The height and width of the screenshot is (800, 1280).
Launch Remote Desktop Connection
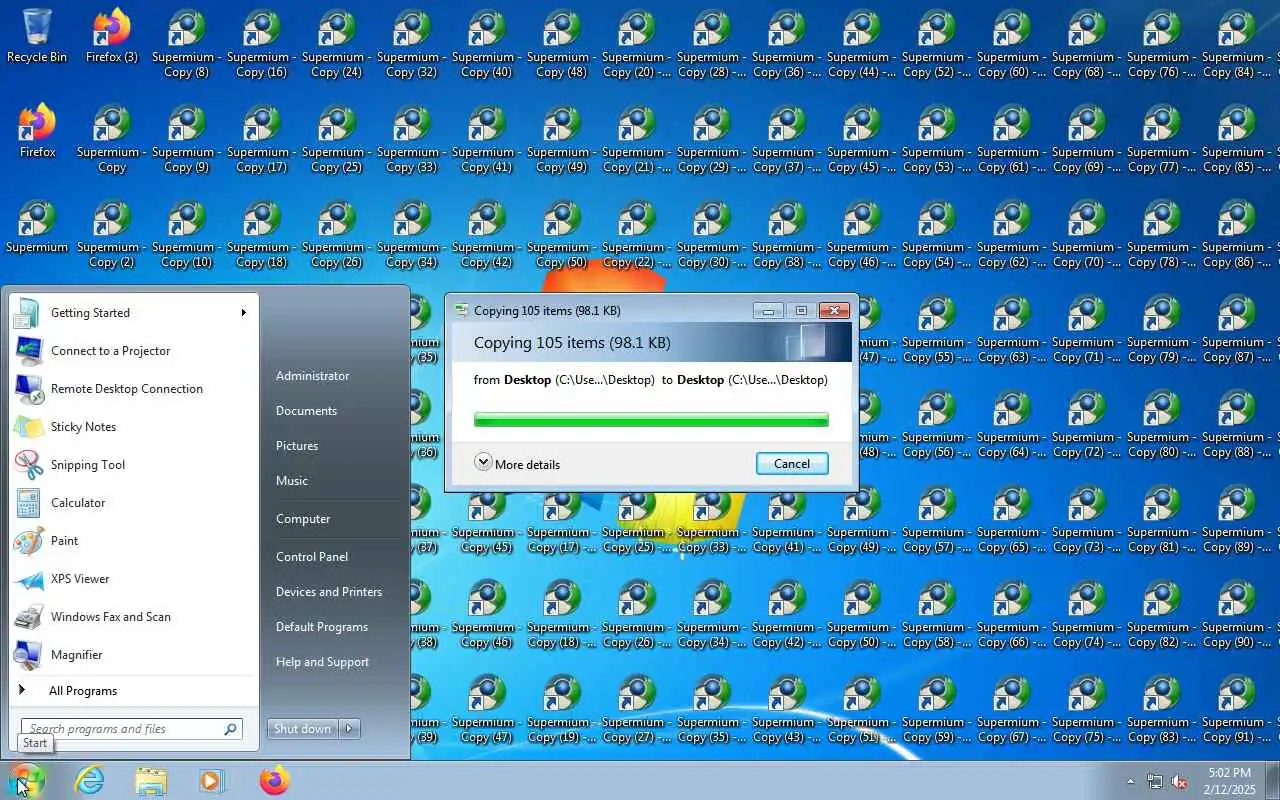[x=133, y=388]
